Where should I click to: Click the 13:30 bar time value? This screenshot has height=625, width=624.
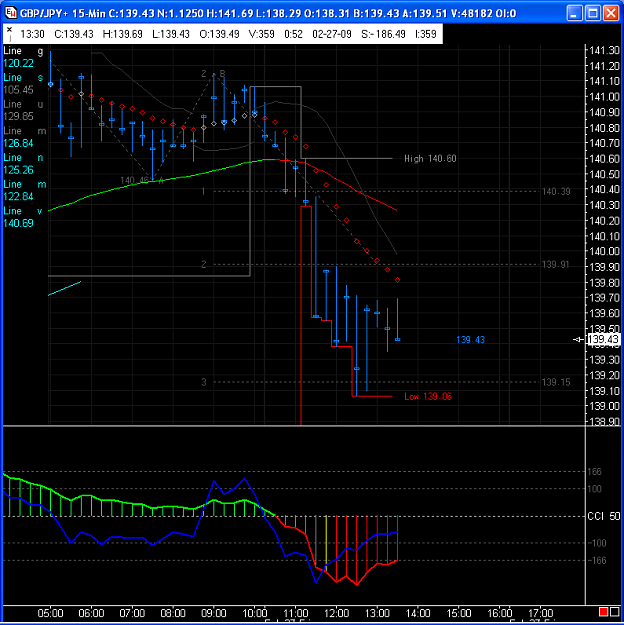coord(32,34)
